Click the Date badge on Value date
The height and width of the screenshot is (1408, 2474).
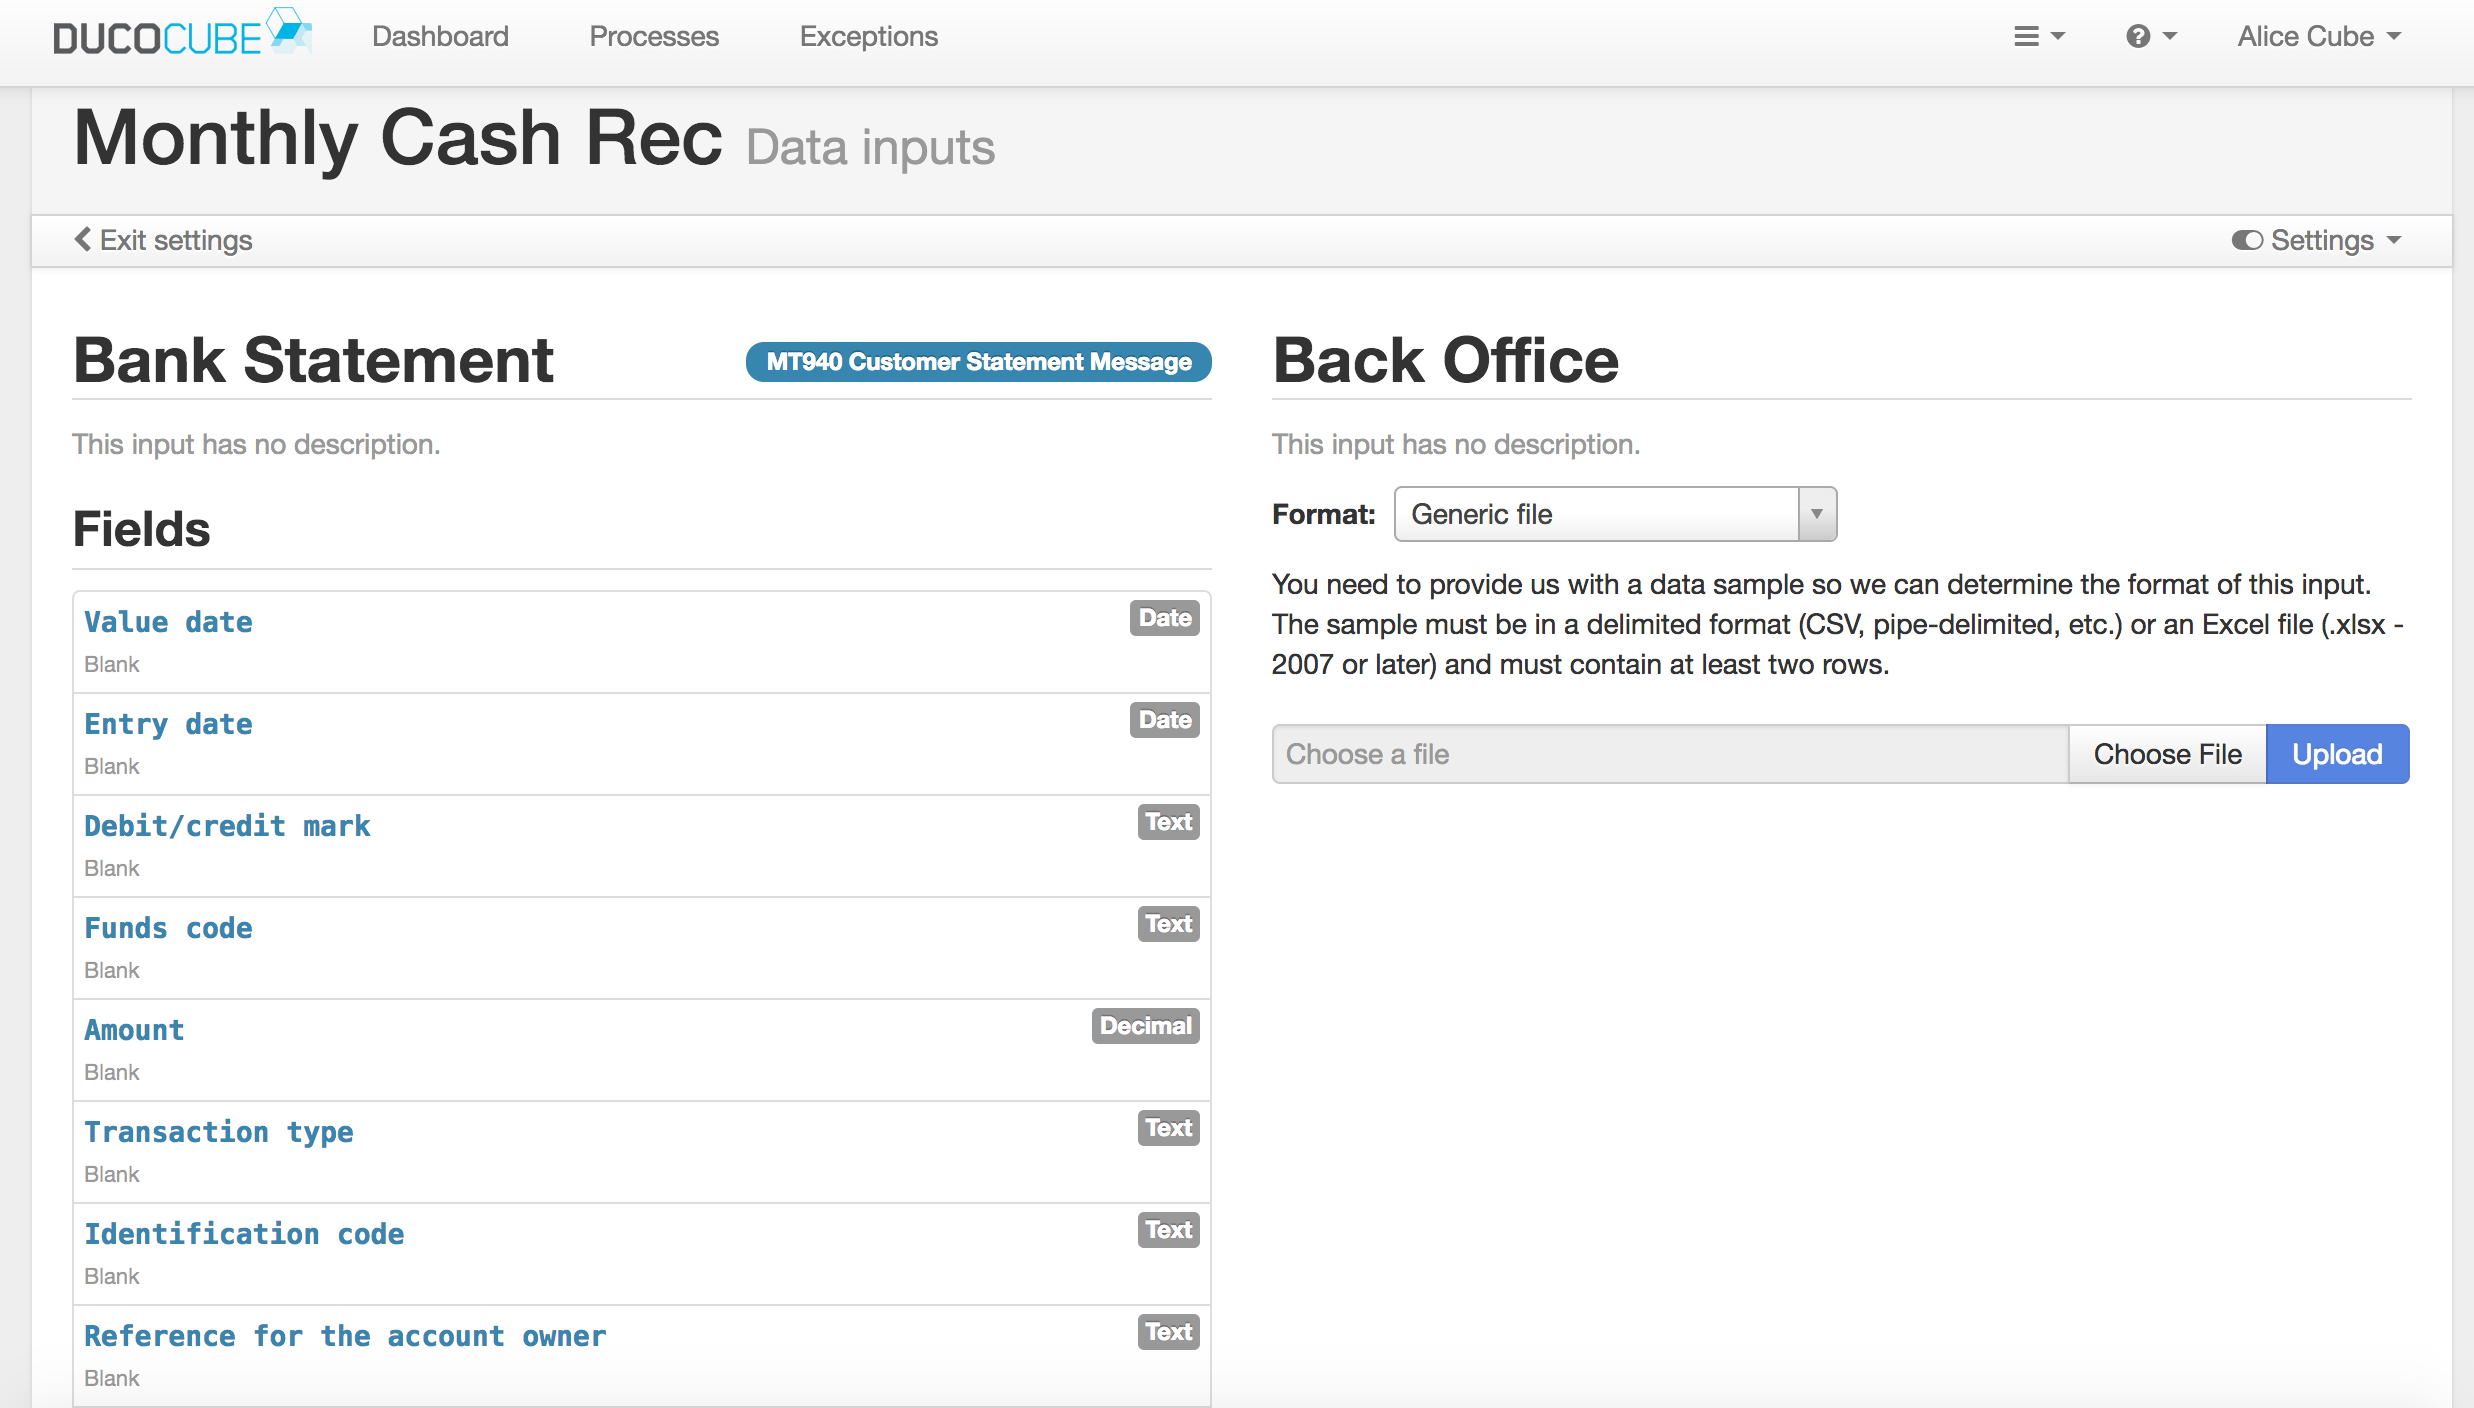(x=1163, y=618)
